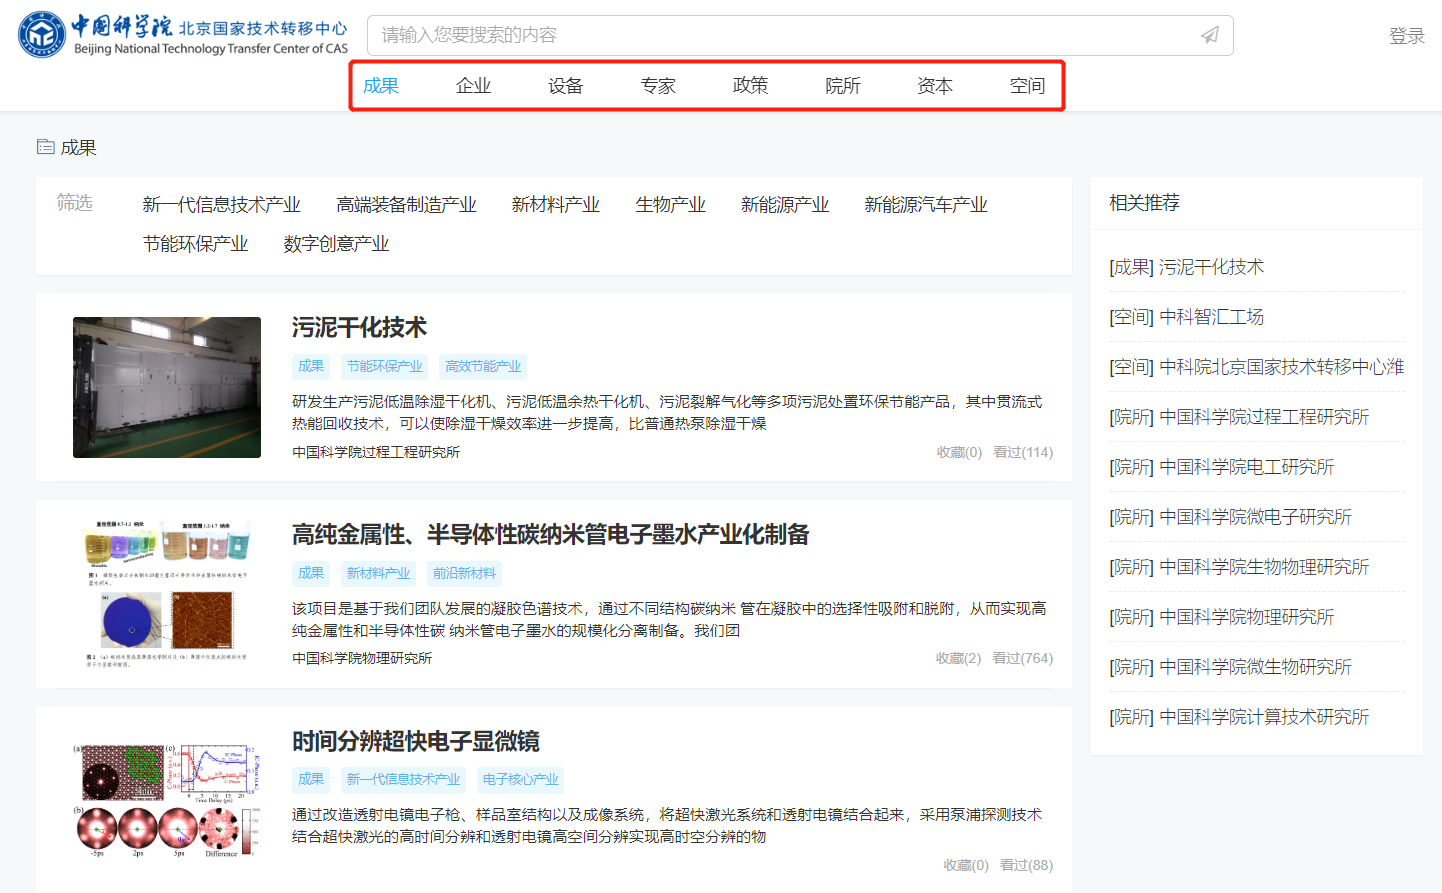The height and width of the screenshot is (893, 1442).
Task: Select the 成果 navigation tab
Action: coord(381,86)
